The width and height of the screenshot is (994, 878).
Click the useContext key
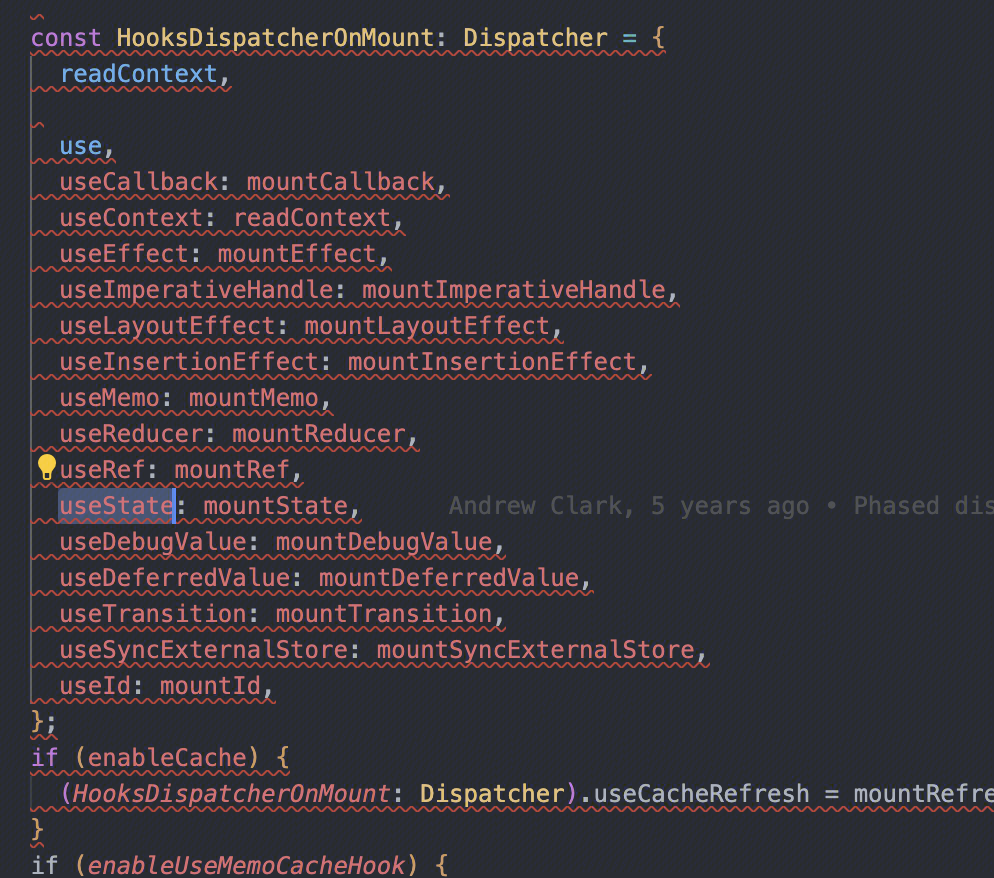[x=131, y=218]
